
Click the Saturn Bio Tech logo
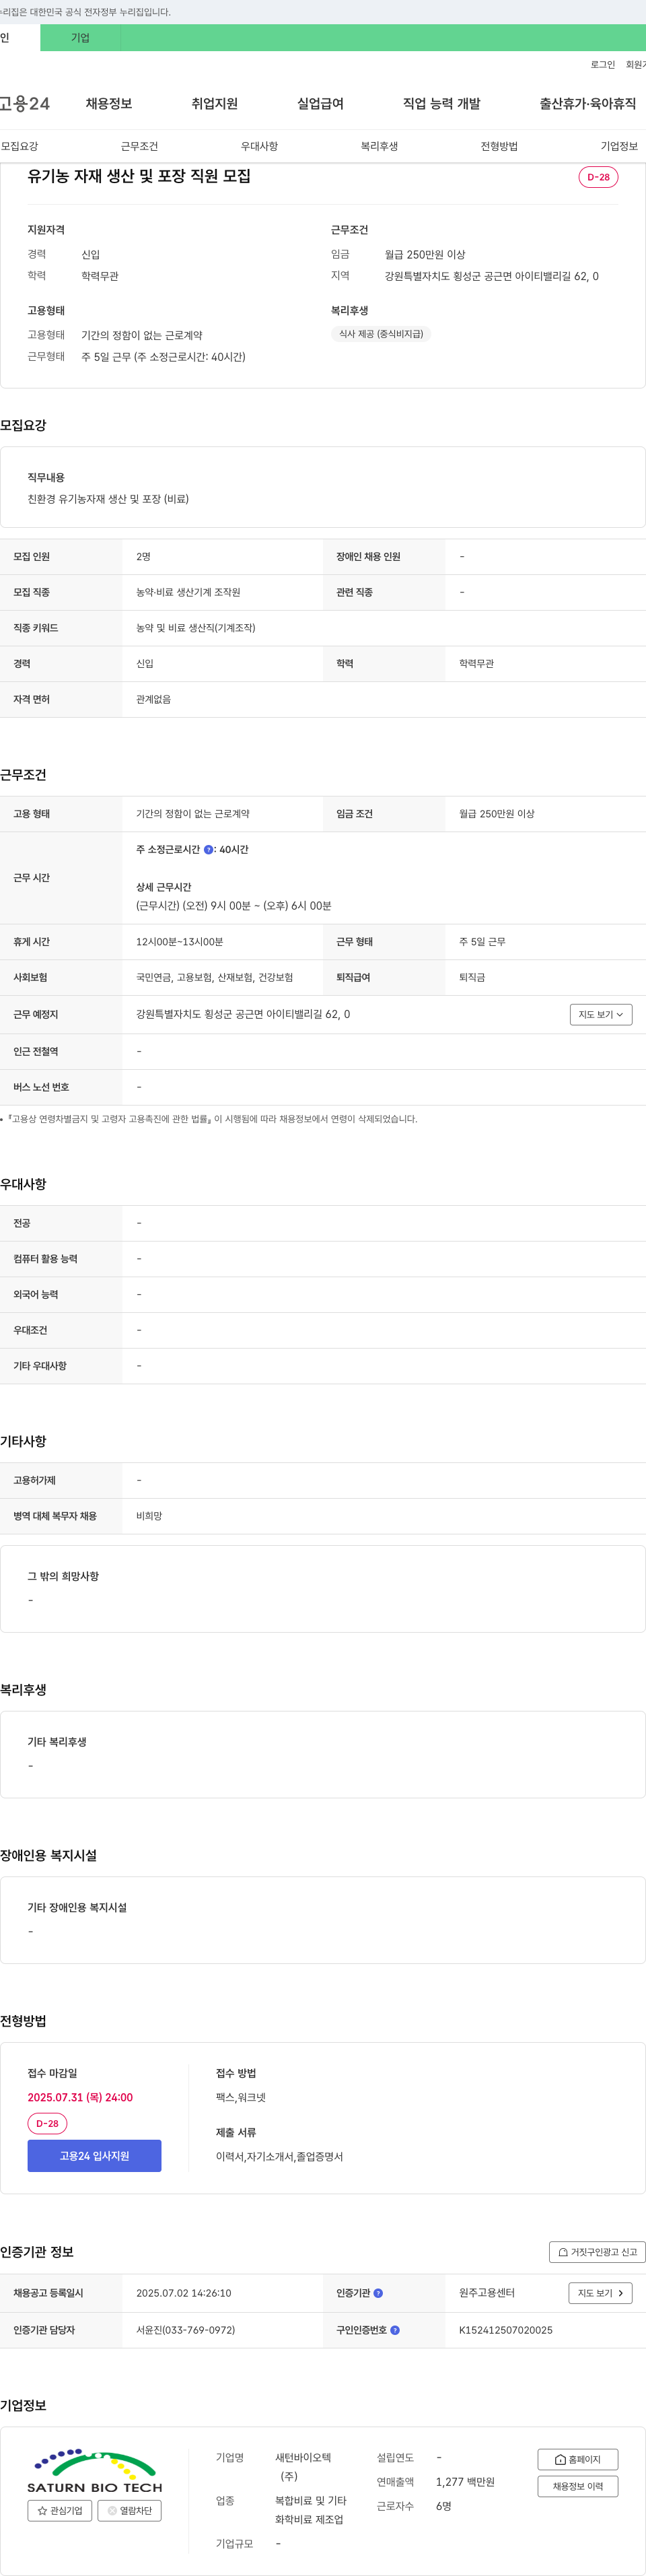94,2470
